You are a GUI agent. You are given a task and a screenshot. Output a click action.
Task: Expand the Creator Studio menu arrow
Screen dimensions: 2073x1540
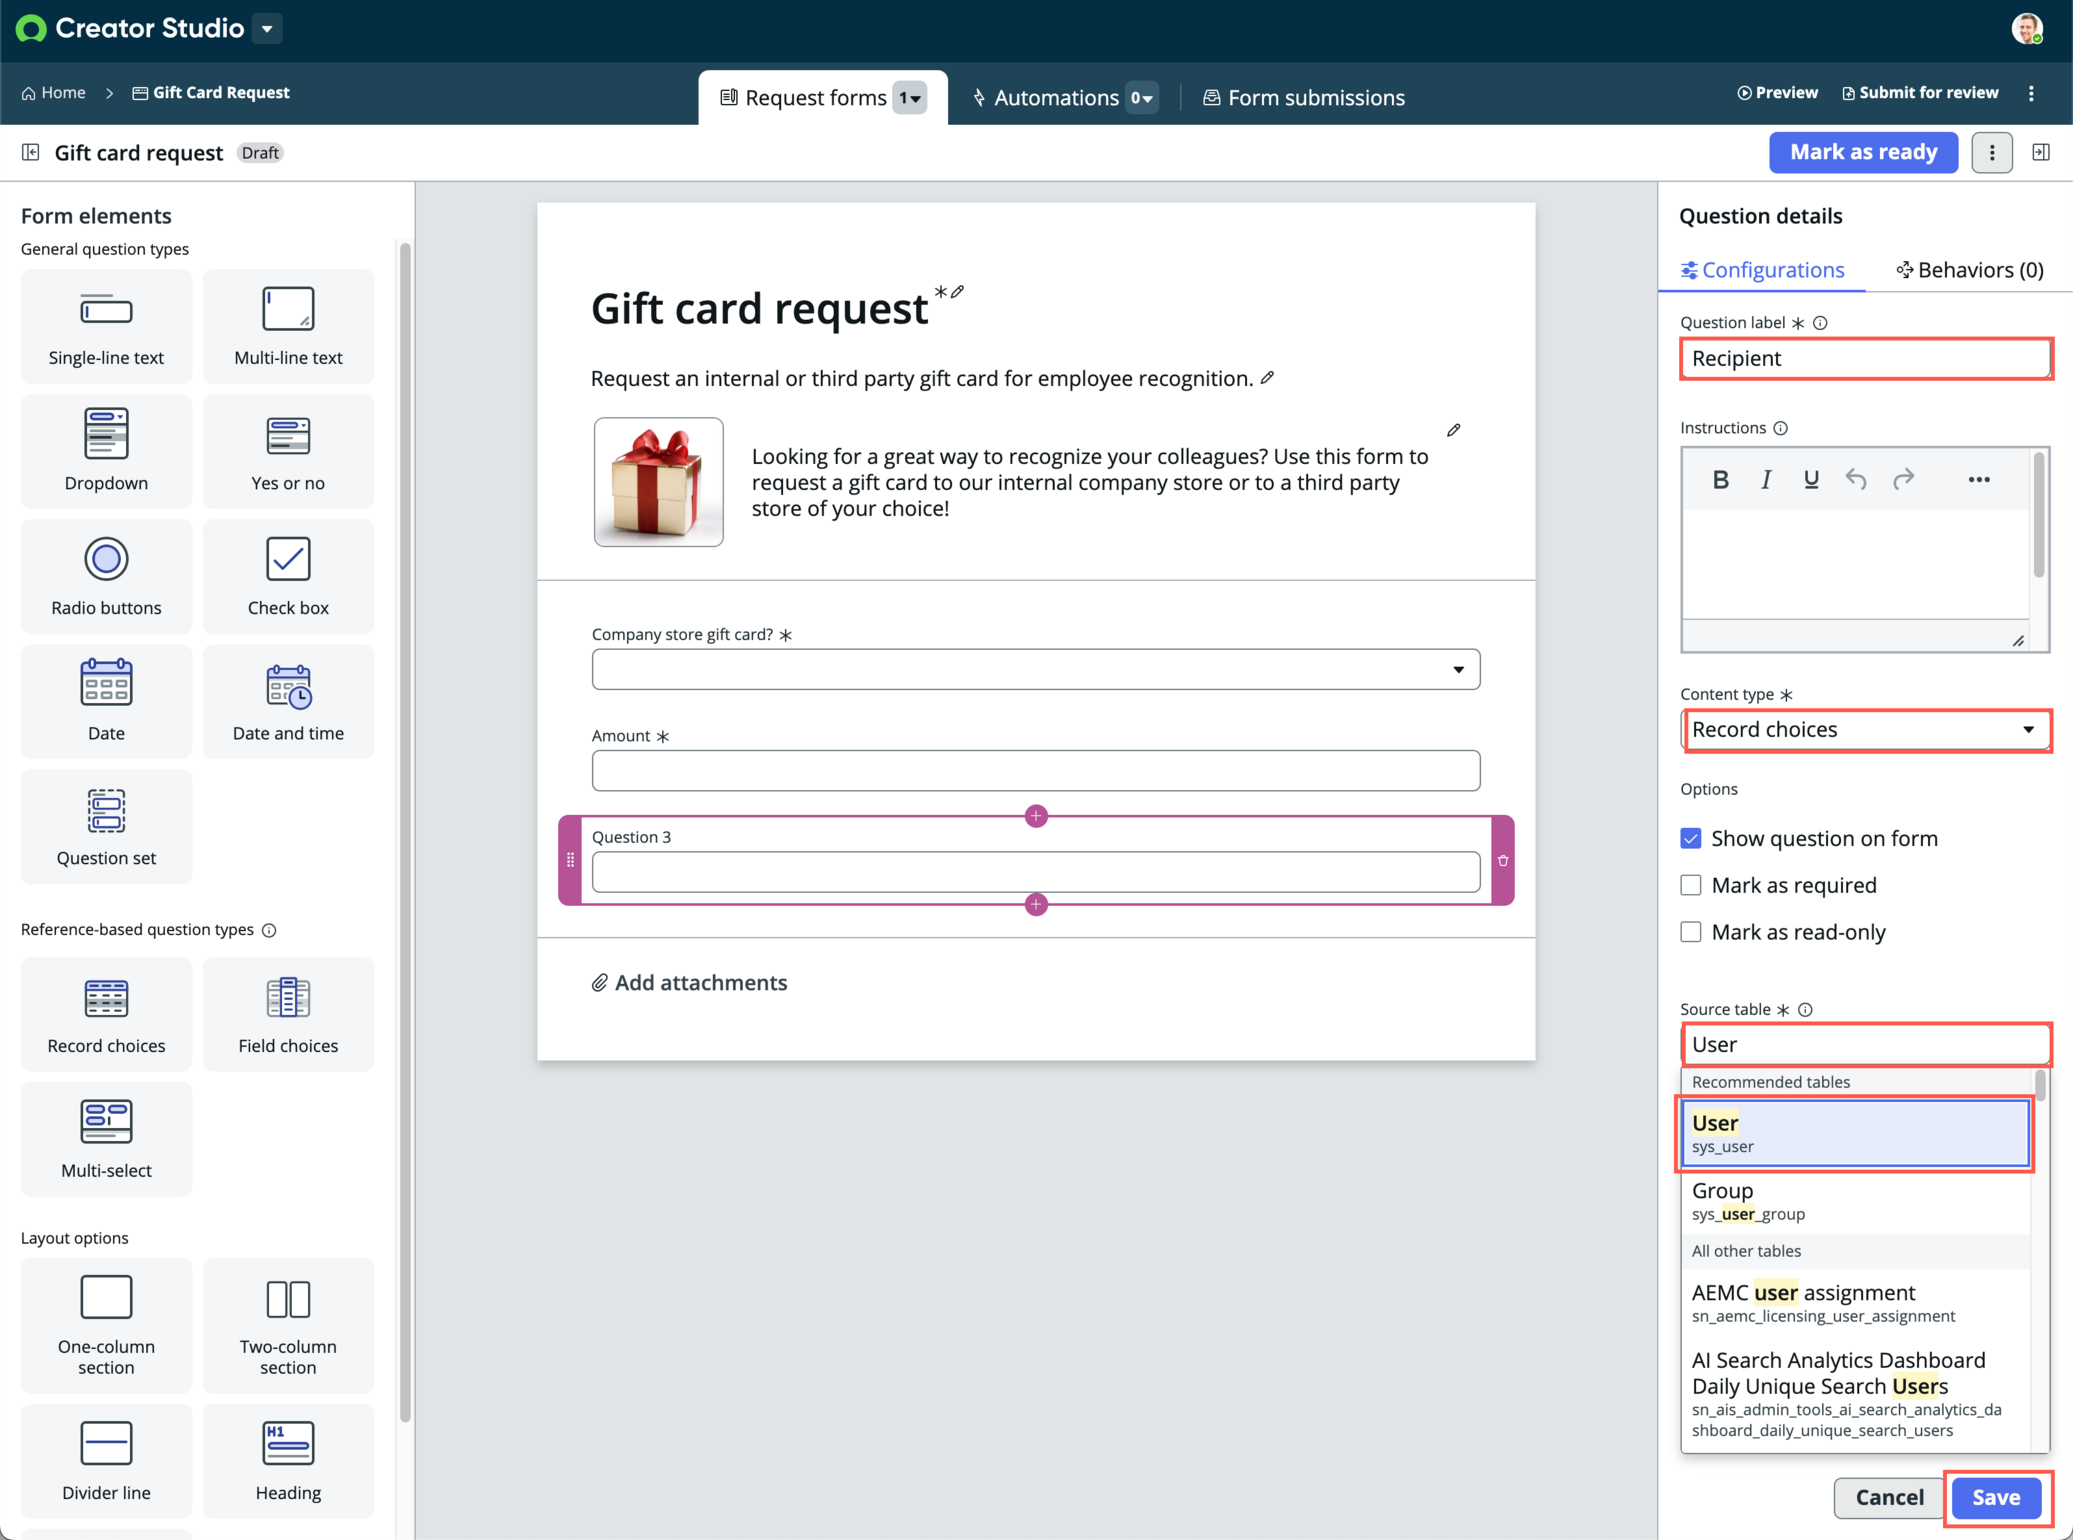(x=267, y=29)
